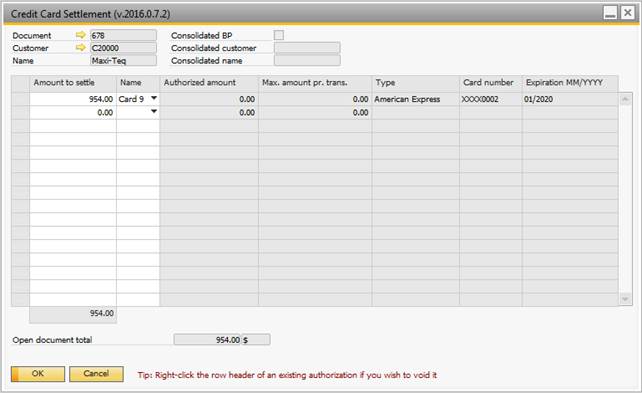642x393 pixels.
Task: Click the Document field showing 678
Action: [x=123, y=35]
